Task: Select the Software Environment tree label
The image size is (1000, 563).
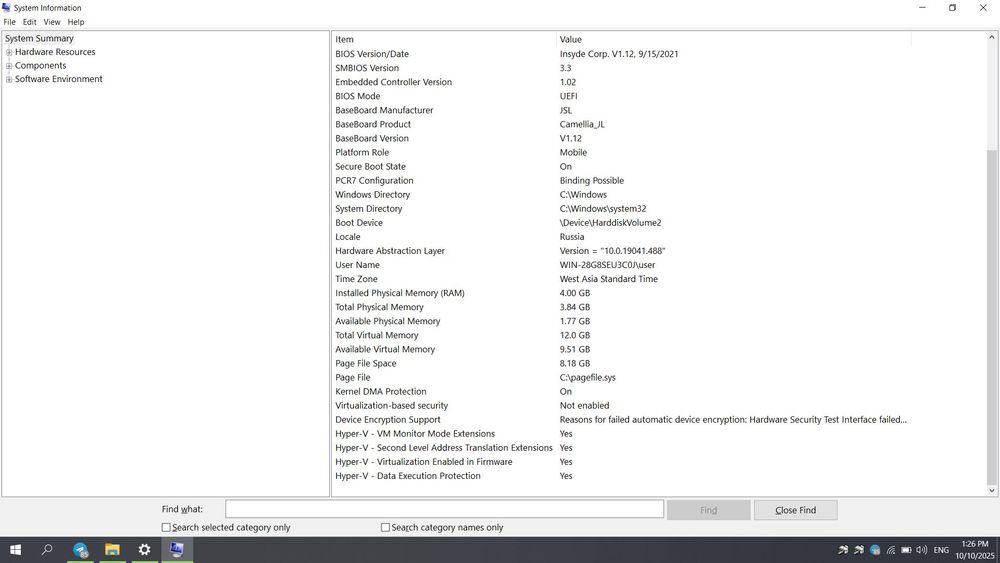Action: tap(59, 79)
